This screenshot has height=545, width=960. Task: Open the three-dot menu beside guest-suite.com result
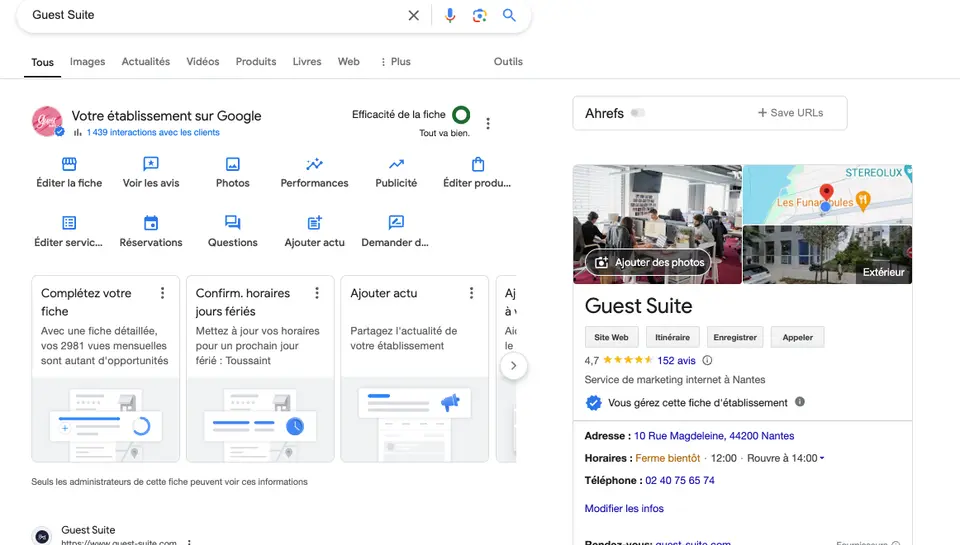point(189,542)
